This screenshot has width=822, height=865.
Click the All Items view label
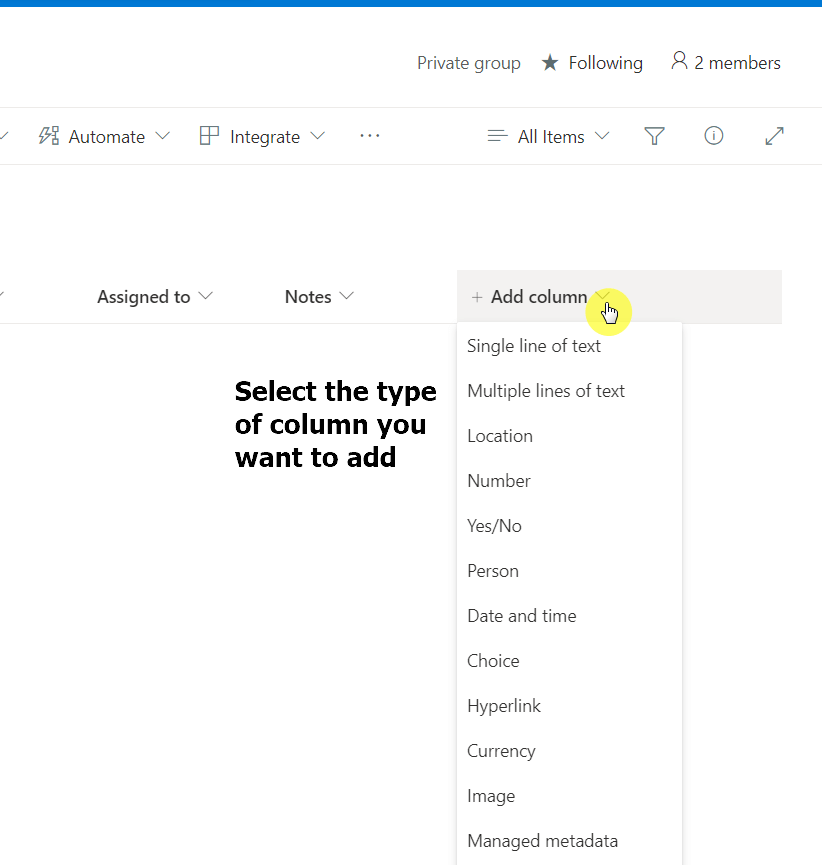[551, 137]
